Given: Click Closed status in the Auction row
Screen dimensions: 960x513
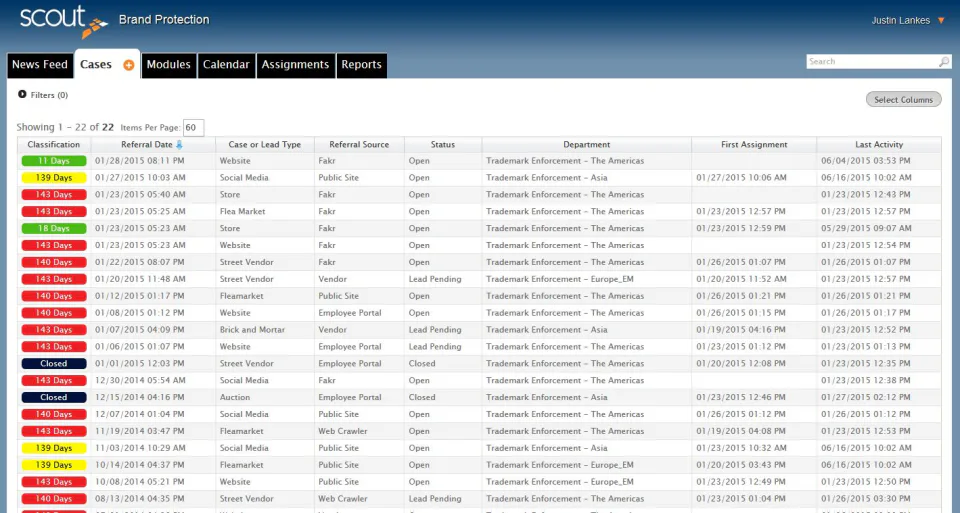Looking at the screenshot, I should tap(422, 397).
